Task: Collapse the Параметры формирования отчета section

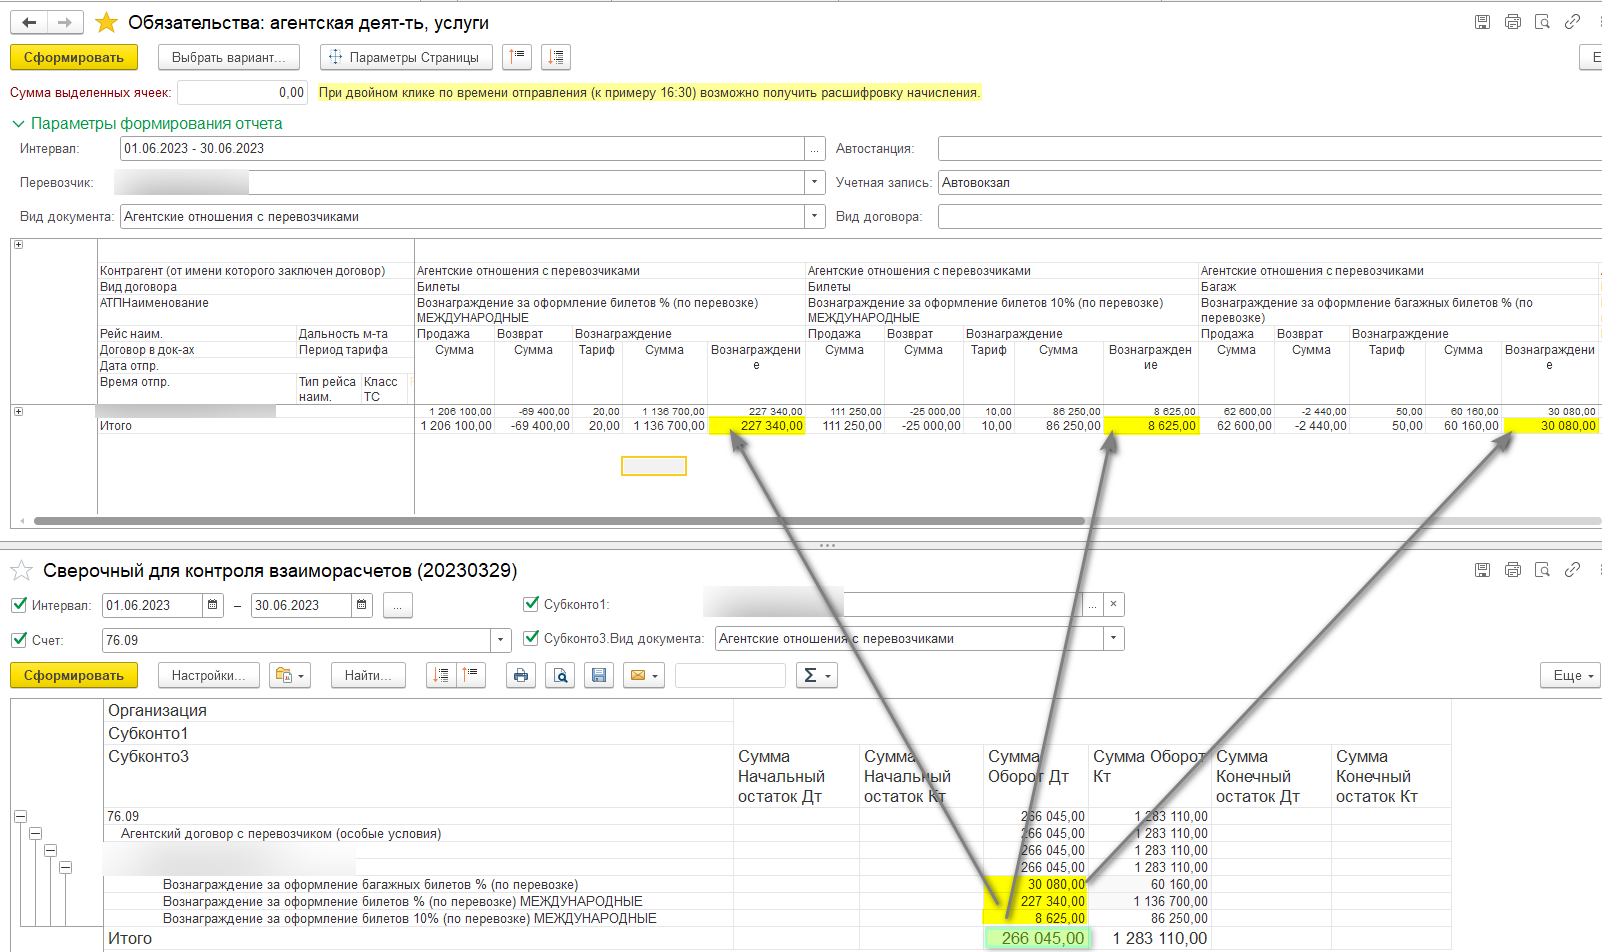Action: pos(18,124)
